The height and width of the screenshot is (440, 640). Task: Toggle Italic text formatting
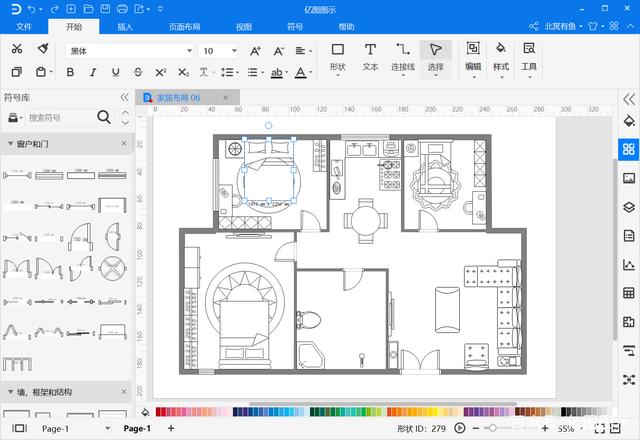click(93, 72)
